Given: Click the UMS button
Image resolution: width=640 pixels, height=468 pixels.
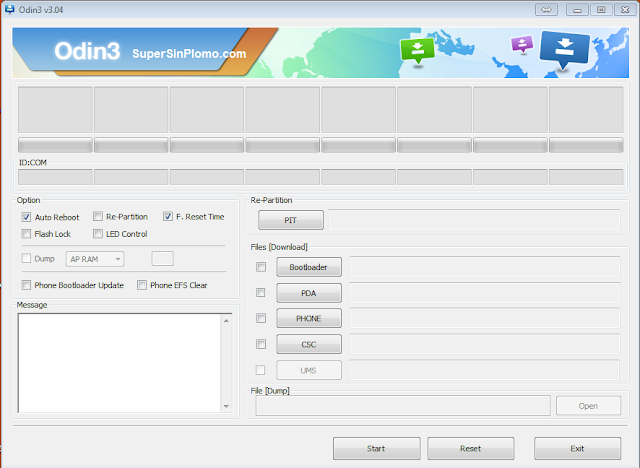Looking at the screenshot, I should (x=309, y=370).
